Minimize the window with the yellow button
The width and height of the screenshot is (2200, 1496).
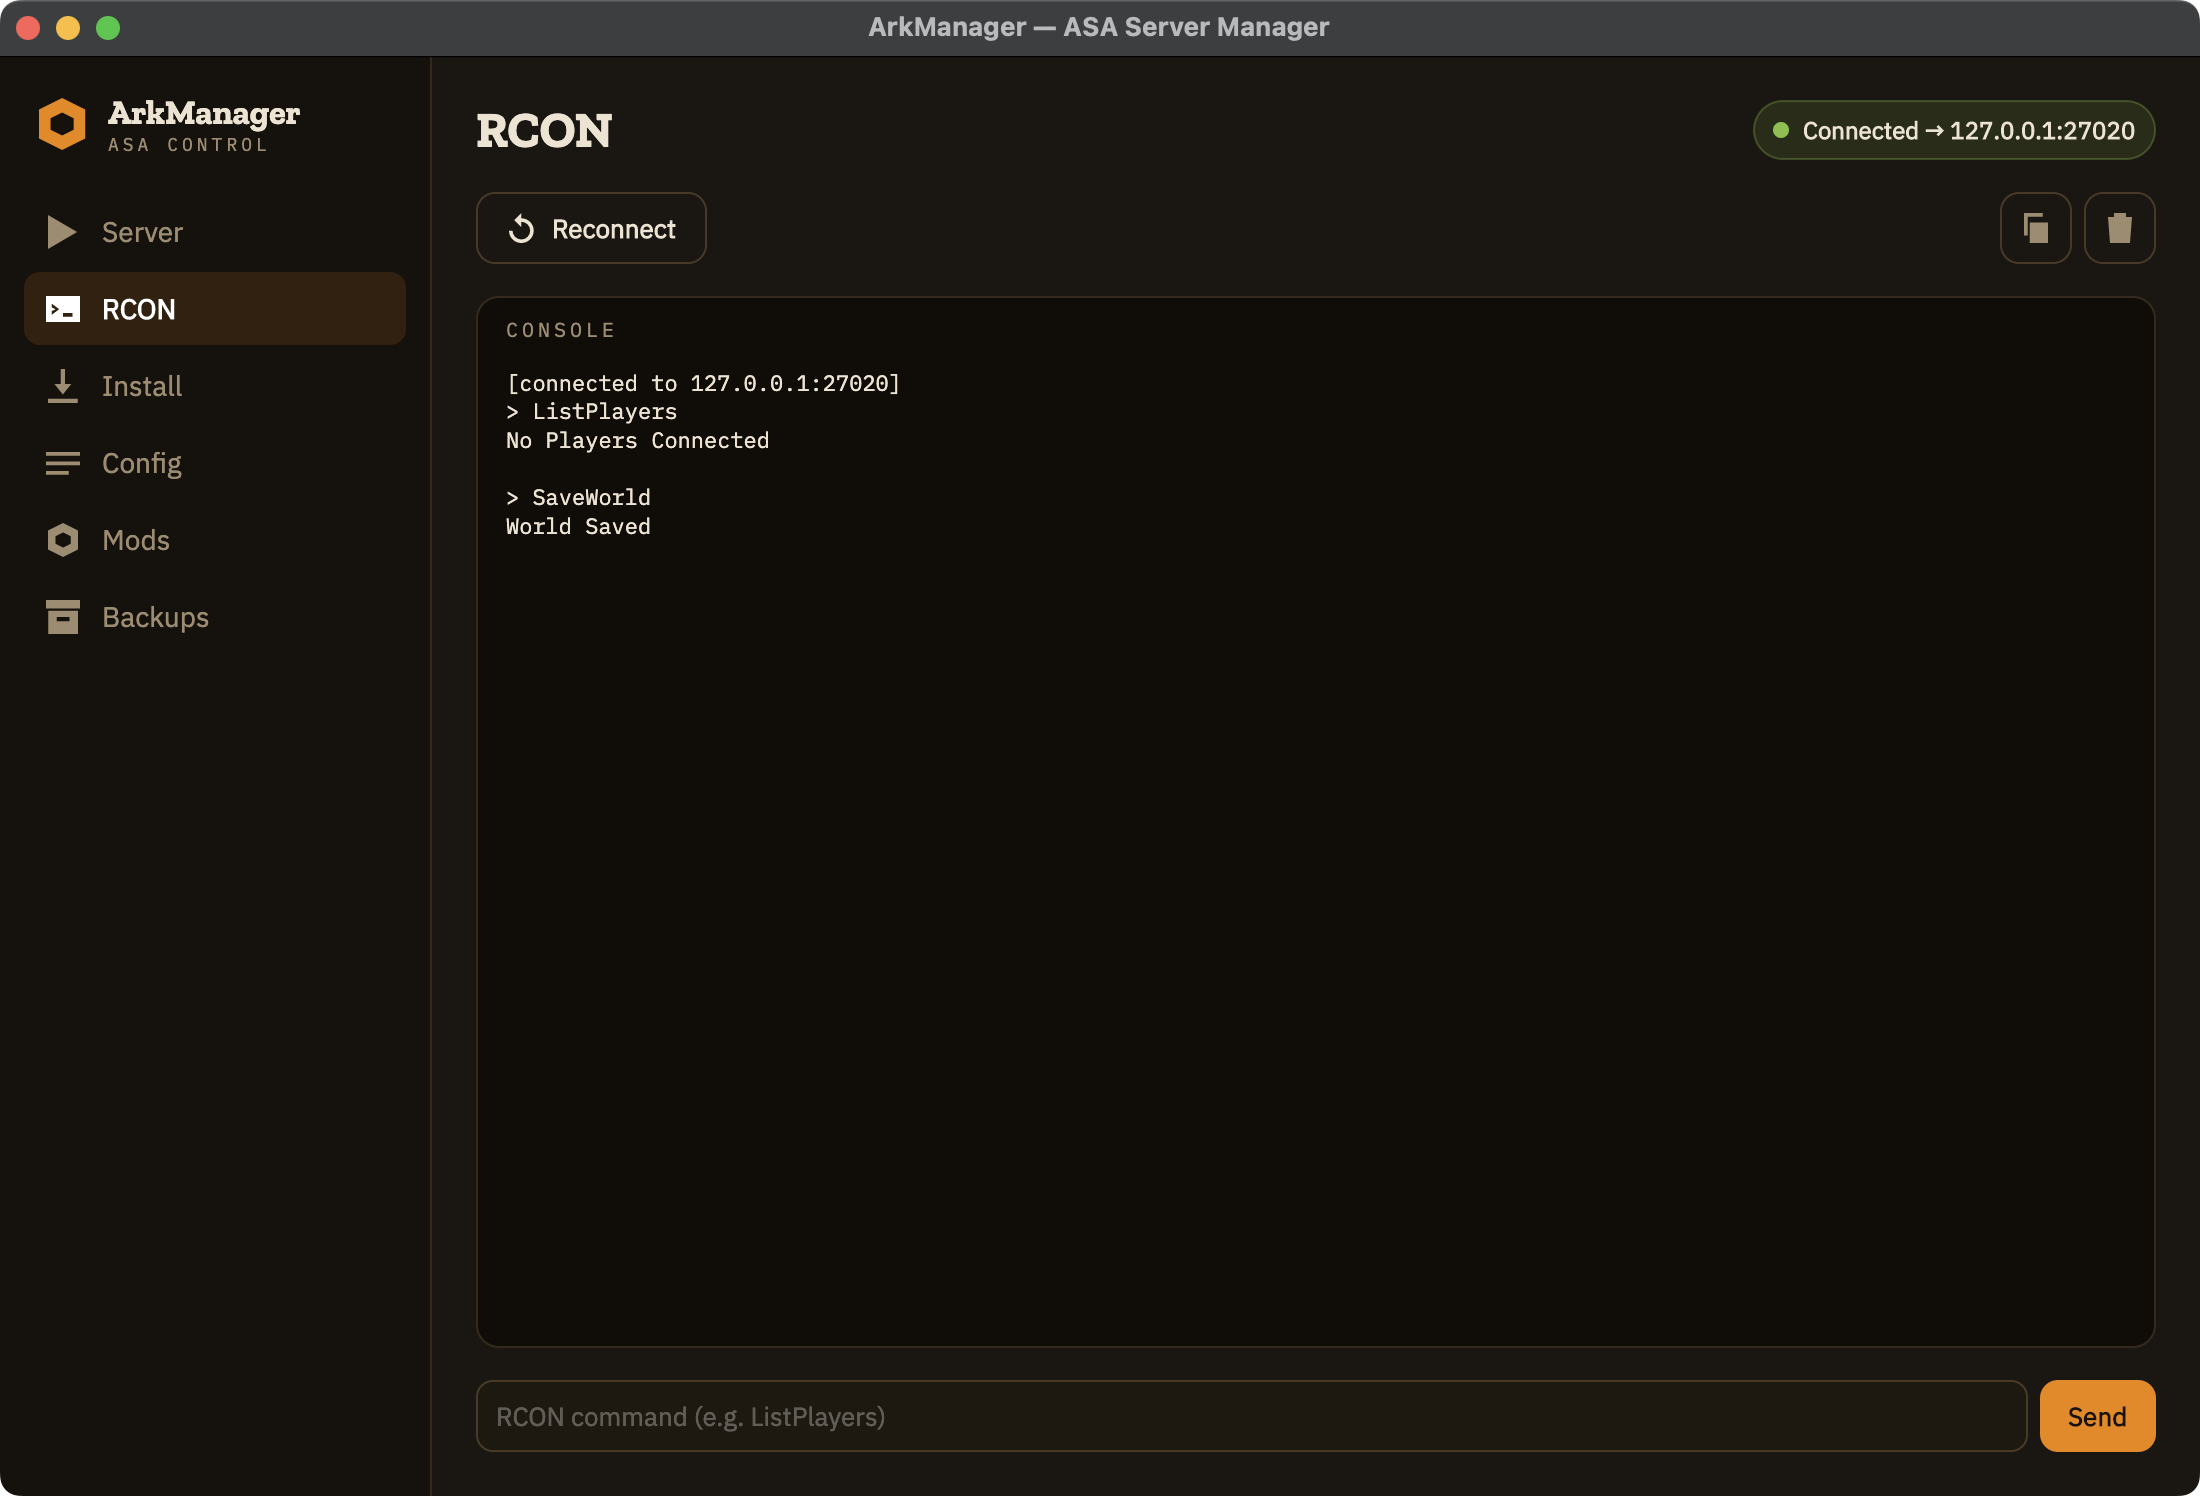(68, 28)
